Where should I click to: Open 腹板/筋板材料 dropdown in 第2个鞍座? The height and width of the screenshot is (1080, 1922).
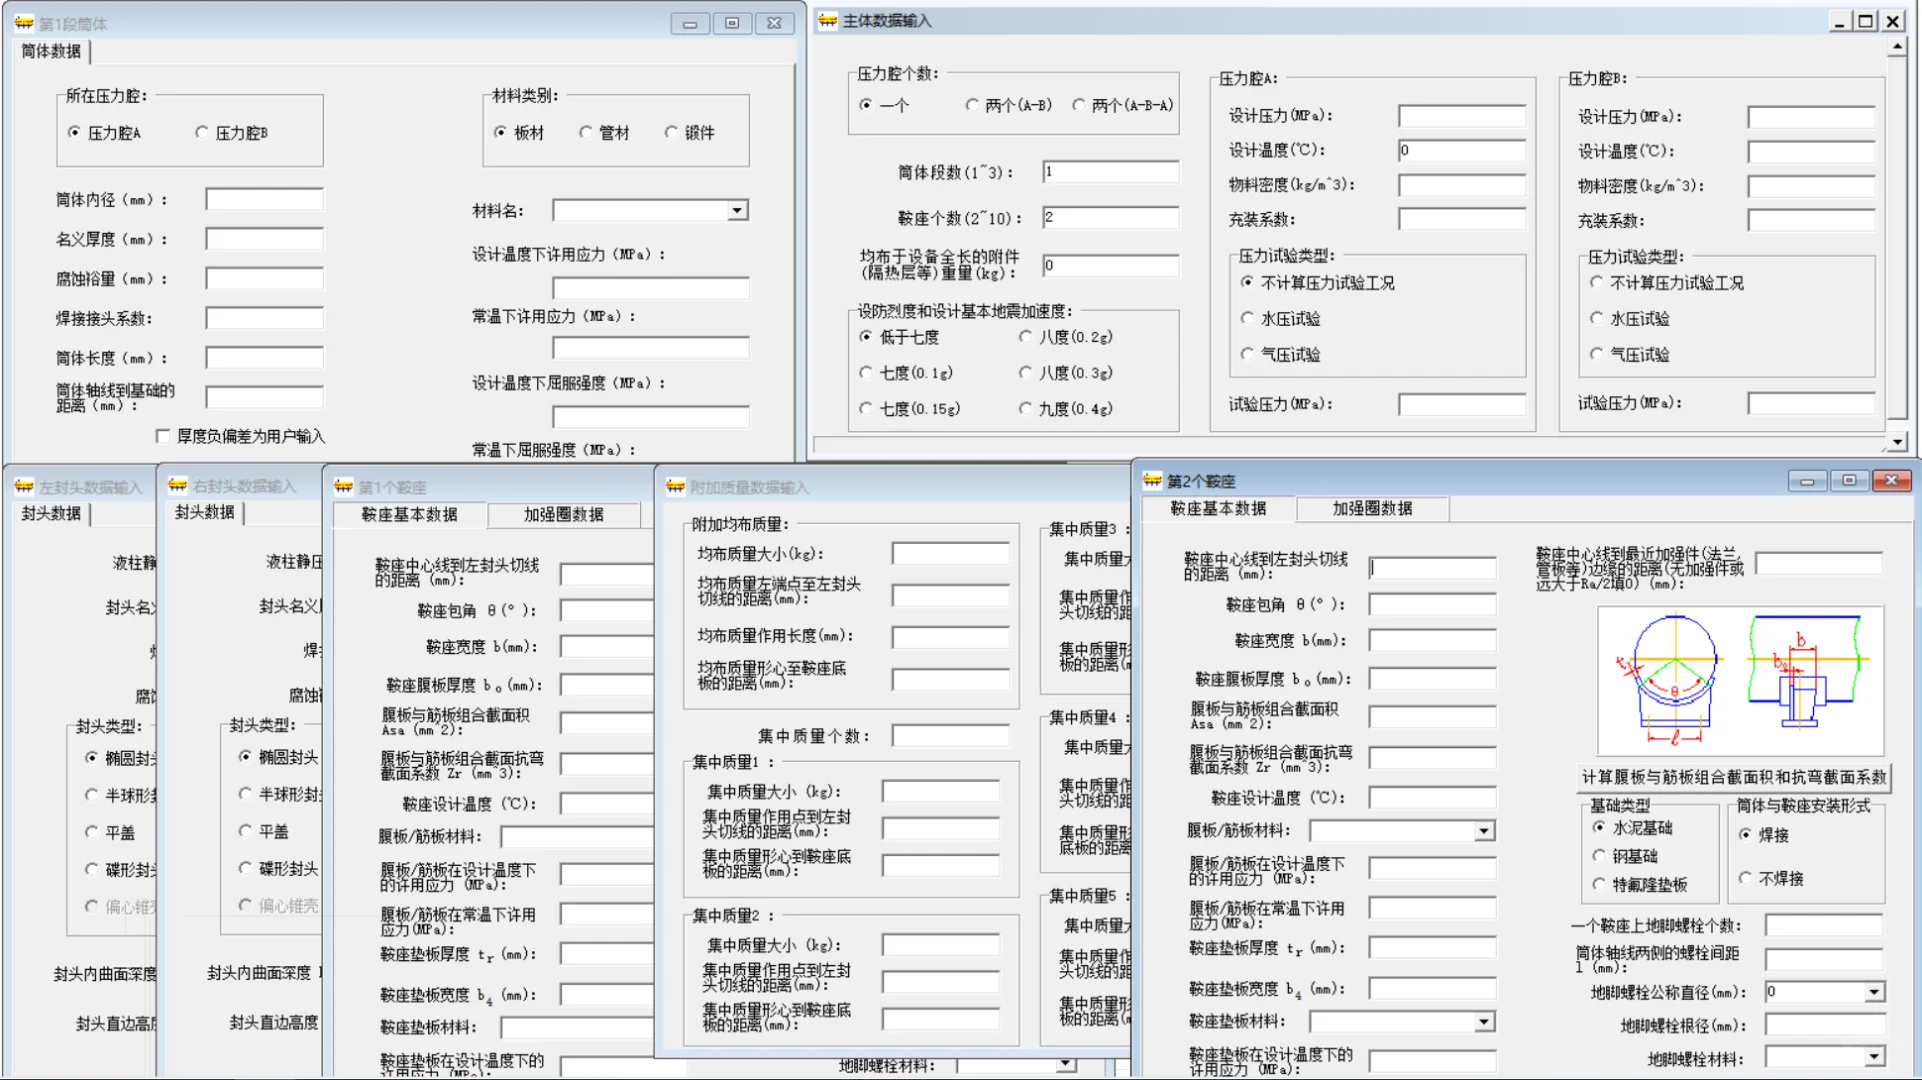click(1483, 830)
